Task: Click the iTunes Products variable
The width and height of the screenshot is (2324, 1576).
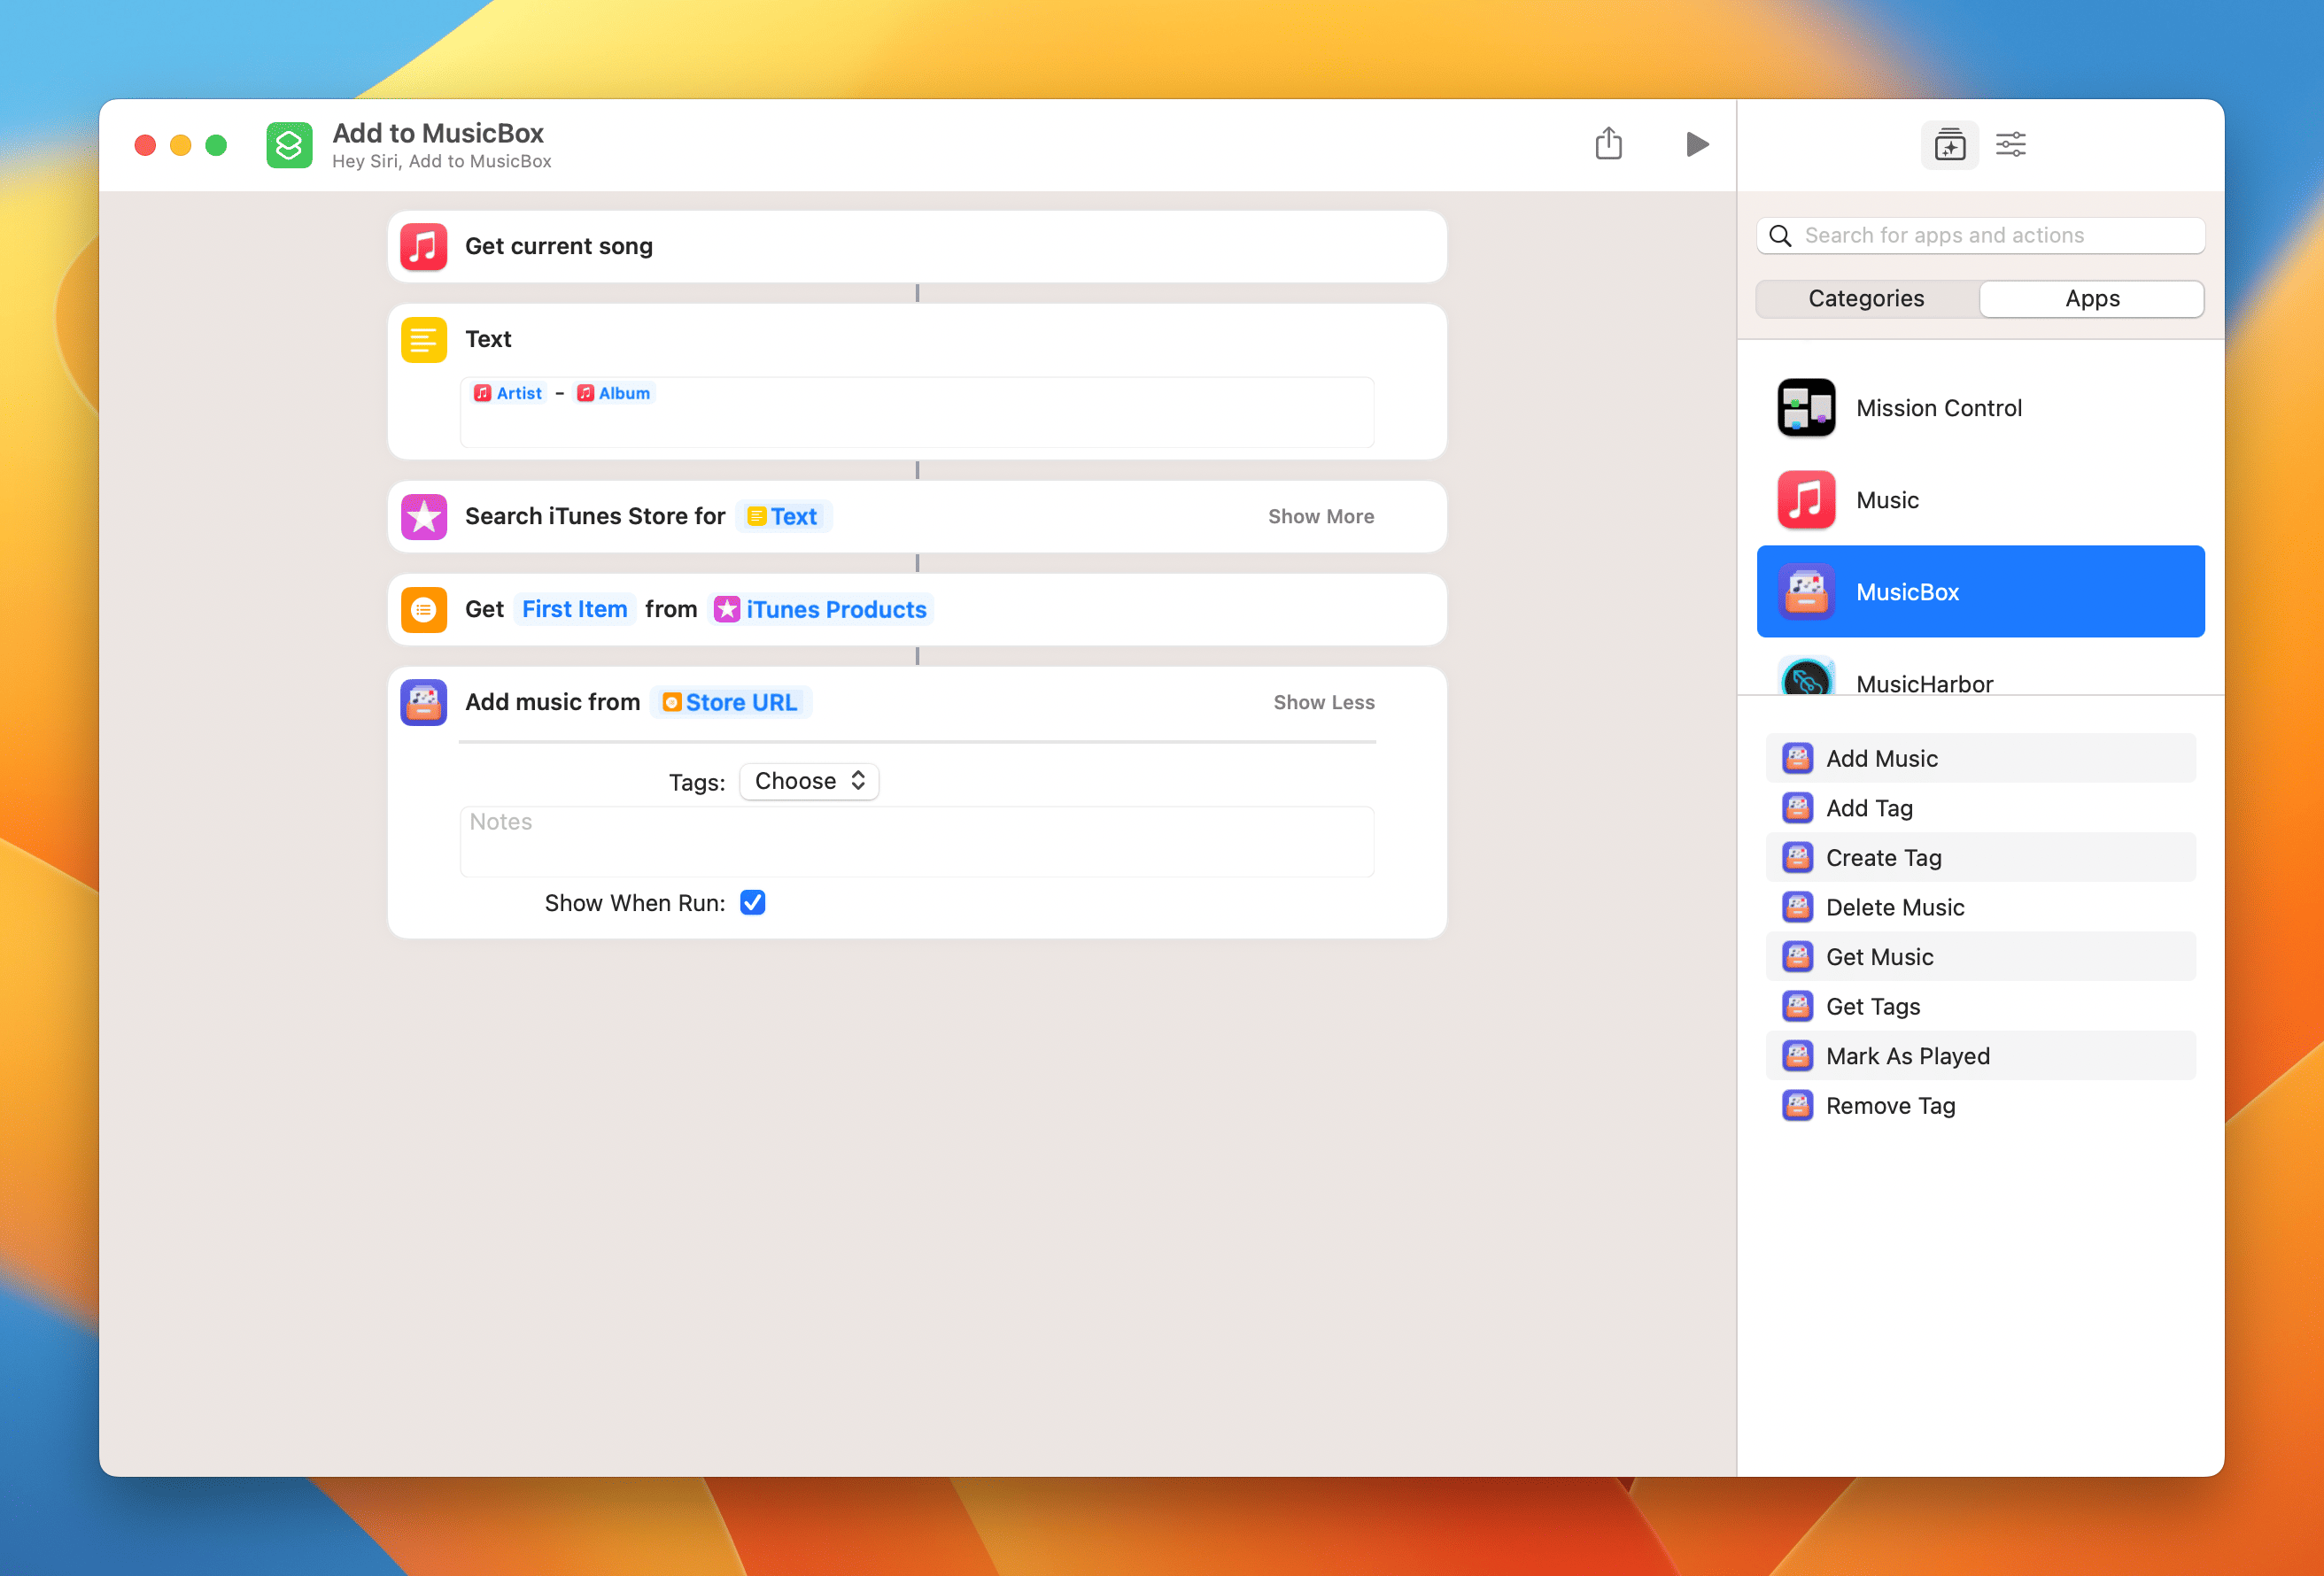Action: [x=821, y=610]
